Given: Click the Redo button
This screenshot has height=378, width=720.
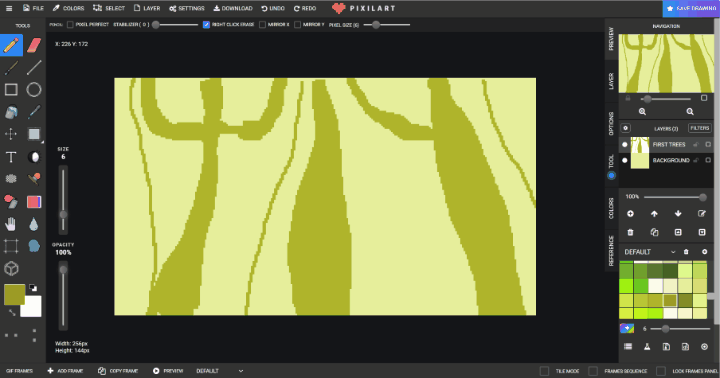Looking at the screenshot, I should [305, 8].
